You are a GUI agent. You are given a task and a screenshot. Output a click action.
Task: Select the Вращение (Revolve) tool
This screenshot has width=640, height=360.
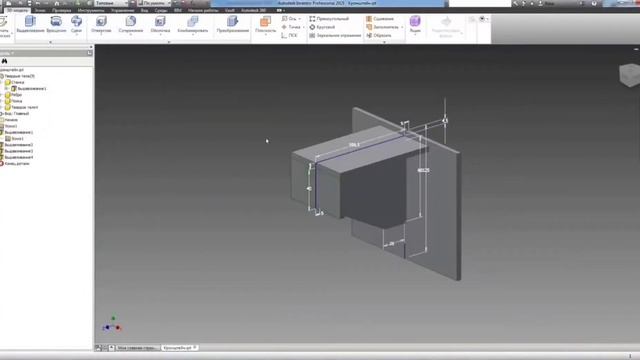click(x=56, y=24)
